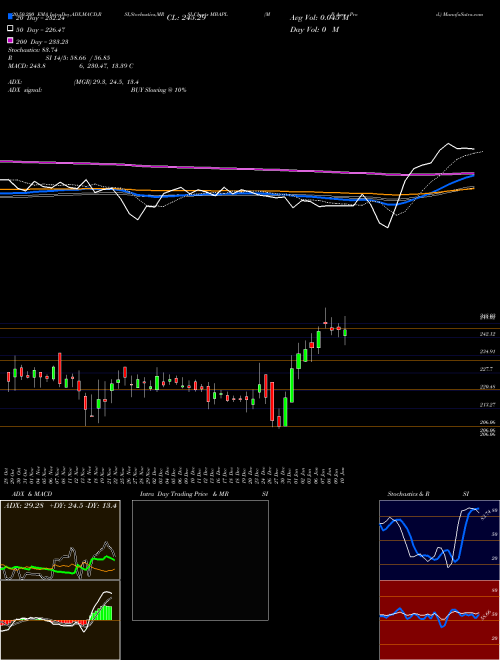The height and width of the screenshot is (660, 500).
Task: Click the 'MACD: 243.8' values line
Action: click(x=71, y=66)
